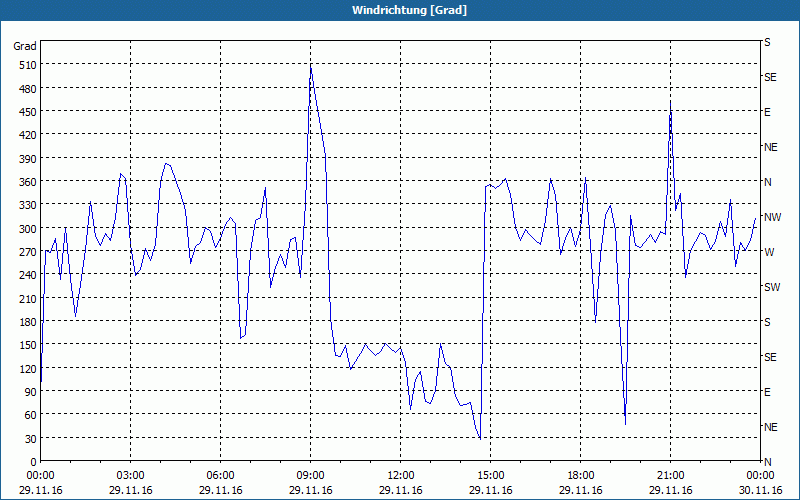The width and height of the screenshot is (800, 500).
Task: Click the 30 y-axis tick label
Action: [x=31, y=439]
